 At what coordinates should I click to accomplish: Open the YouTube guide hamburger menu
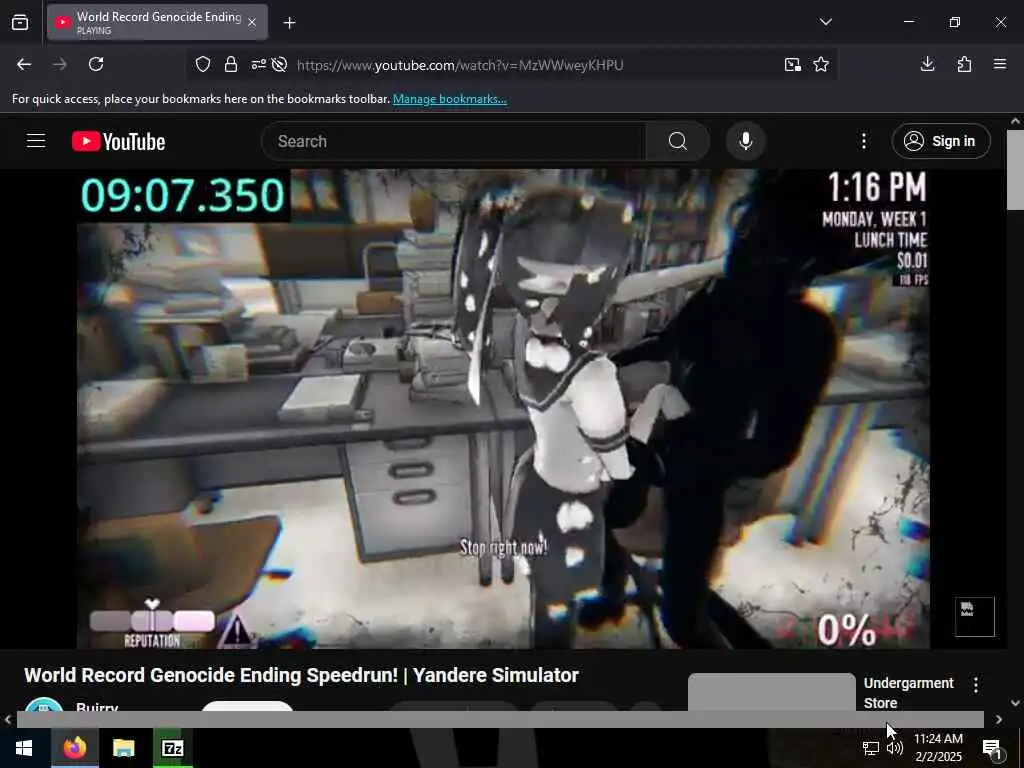tap(36, 141)
